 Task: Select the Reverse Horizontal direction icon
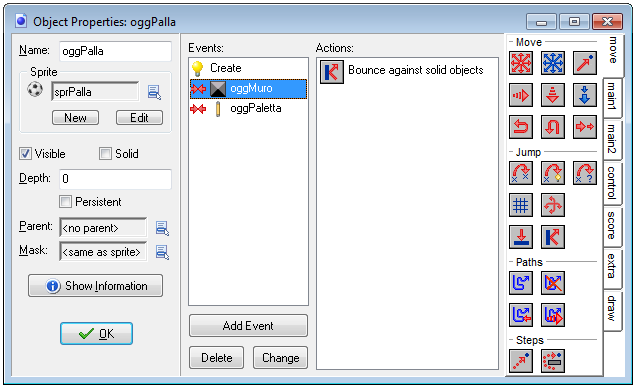pyautogui.click(x=521, y=127)
